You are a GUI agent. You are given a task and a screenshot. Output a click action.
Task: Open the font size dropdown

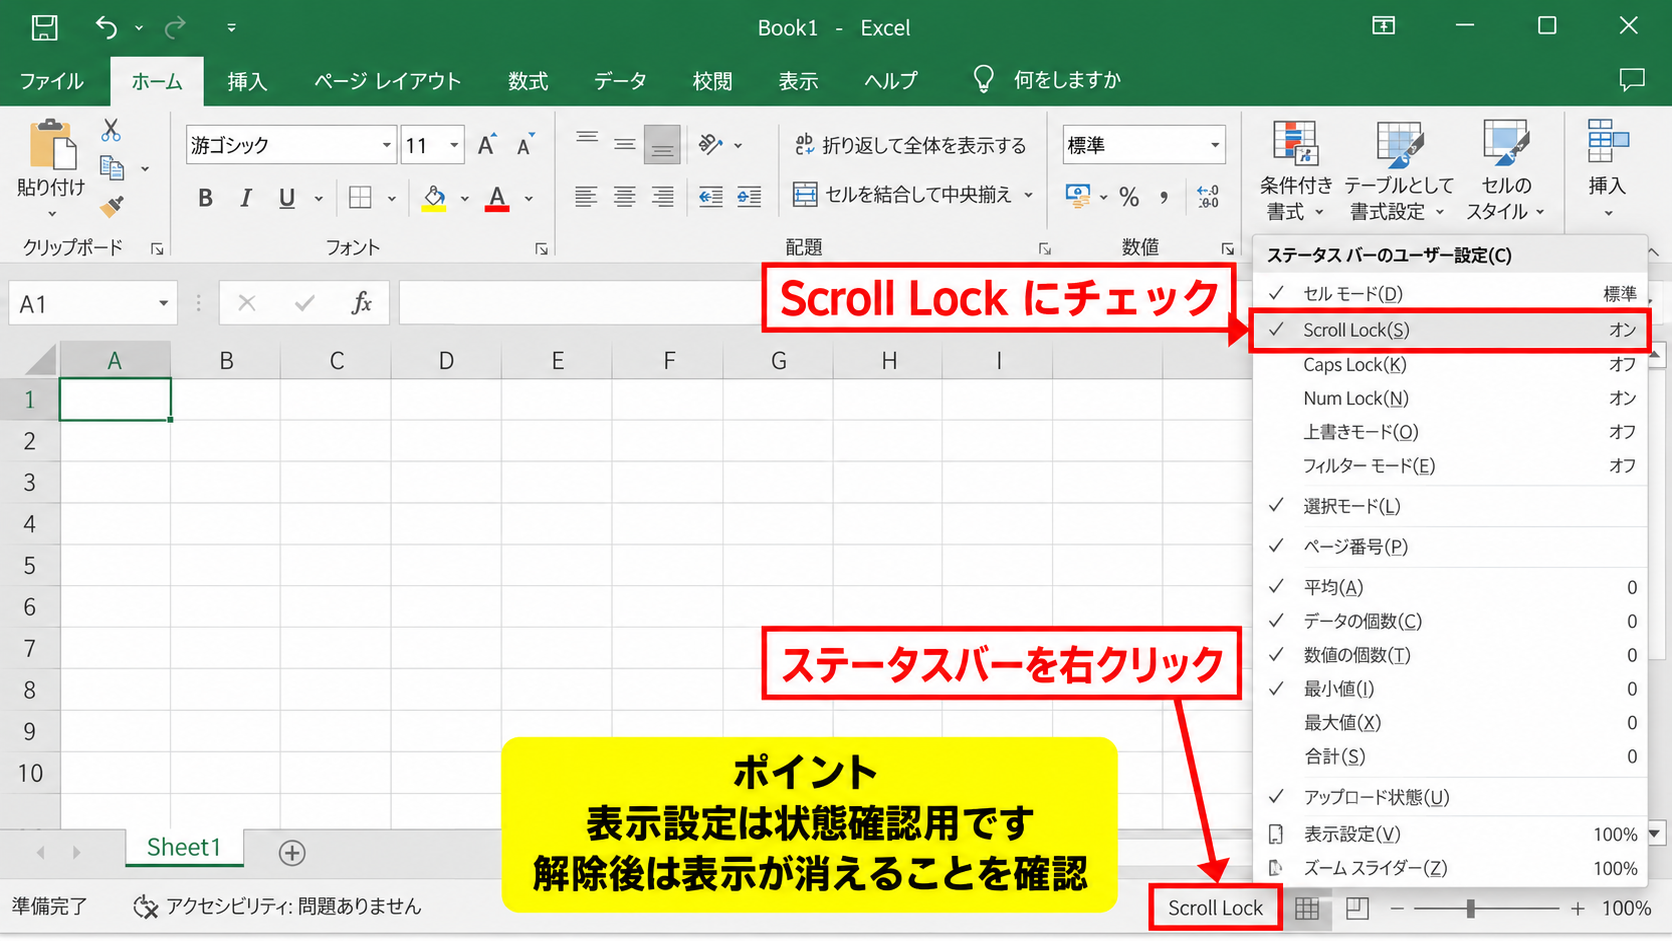coord(454,145)
